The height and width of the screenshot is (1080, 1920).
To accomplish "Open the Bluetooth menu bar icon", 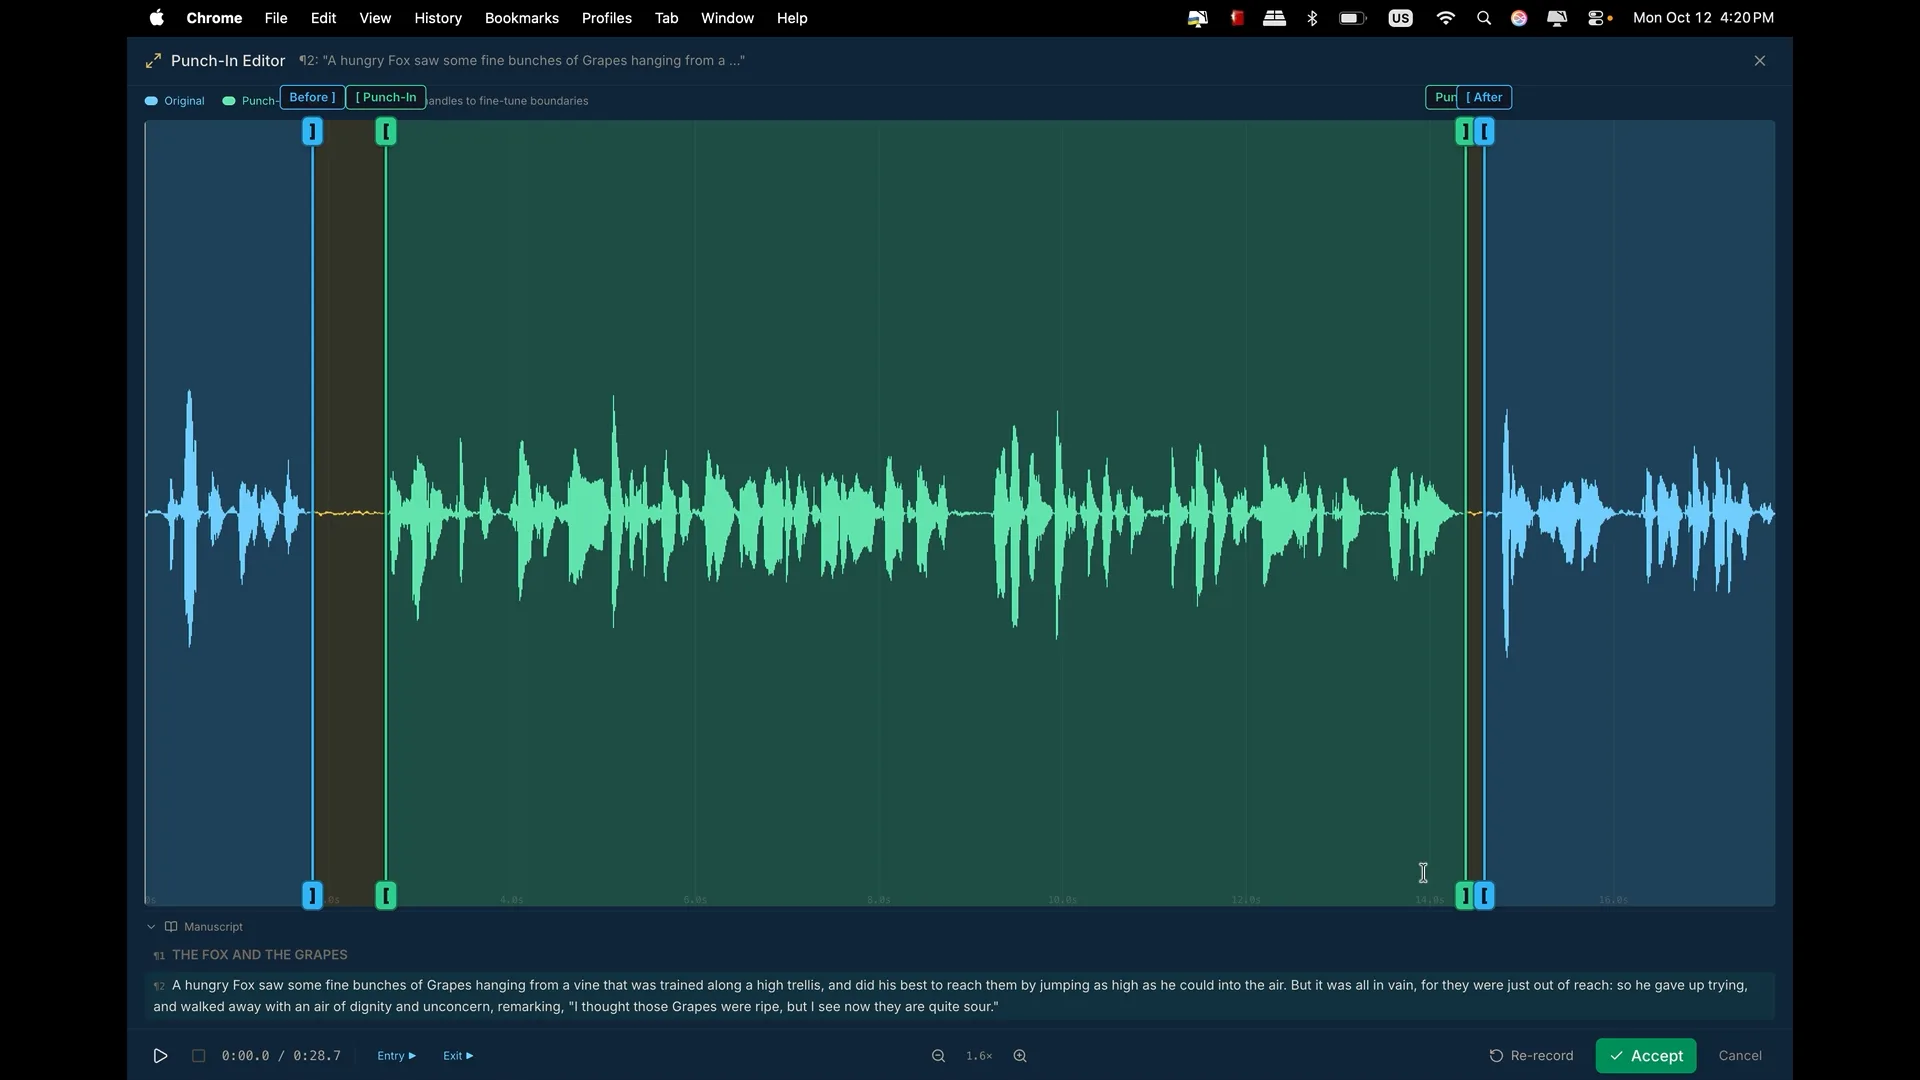I will (x=1313, y=18).
